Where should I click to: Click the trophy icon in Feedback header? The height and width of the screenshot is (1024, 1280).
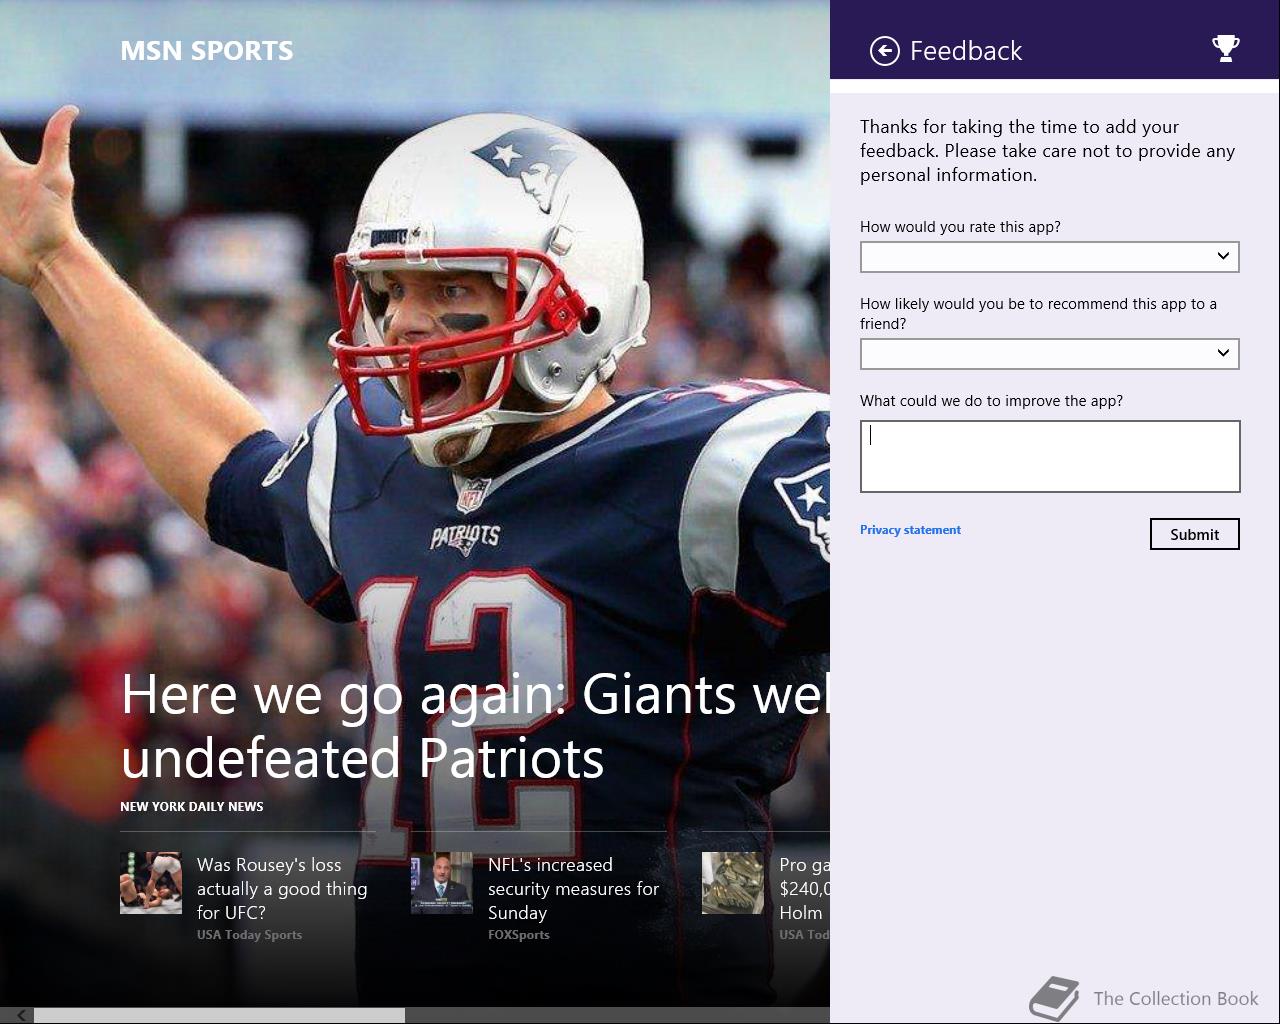[1225, 48]
